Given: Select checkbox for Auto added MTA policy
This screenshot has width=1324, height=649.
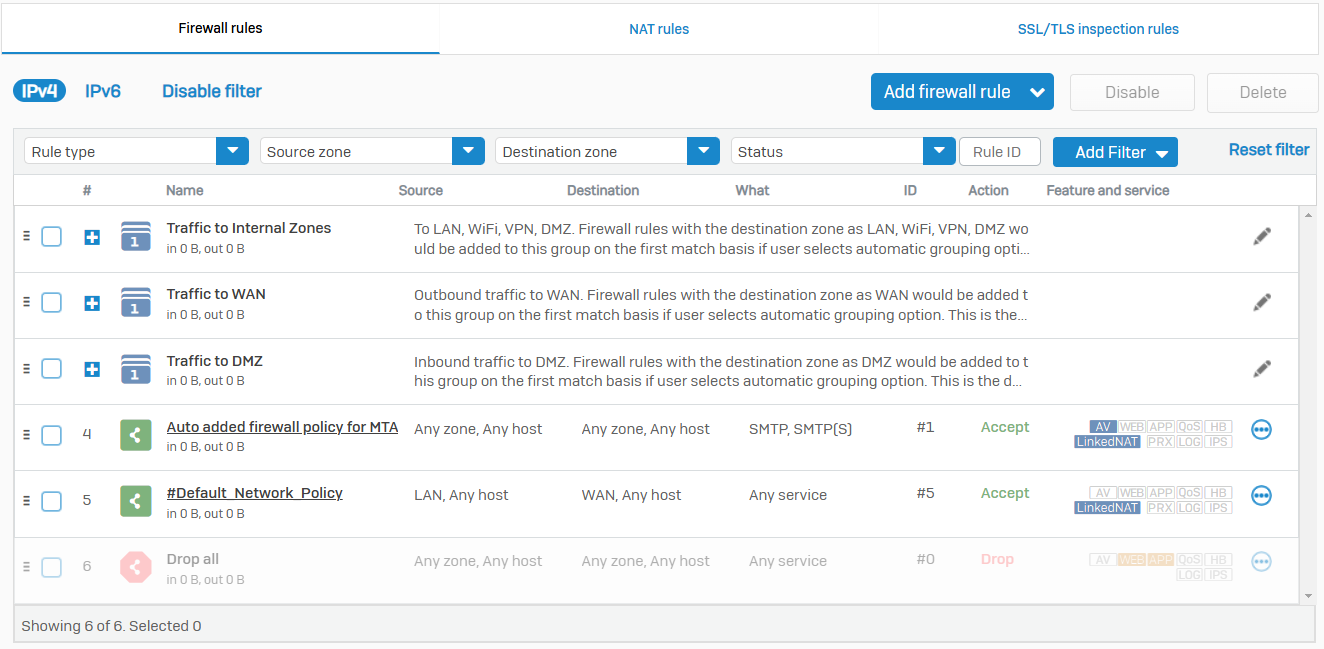Looking at the screenshot, I should pos(51,435).
